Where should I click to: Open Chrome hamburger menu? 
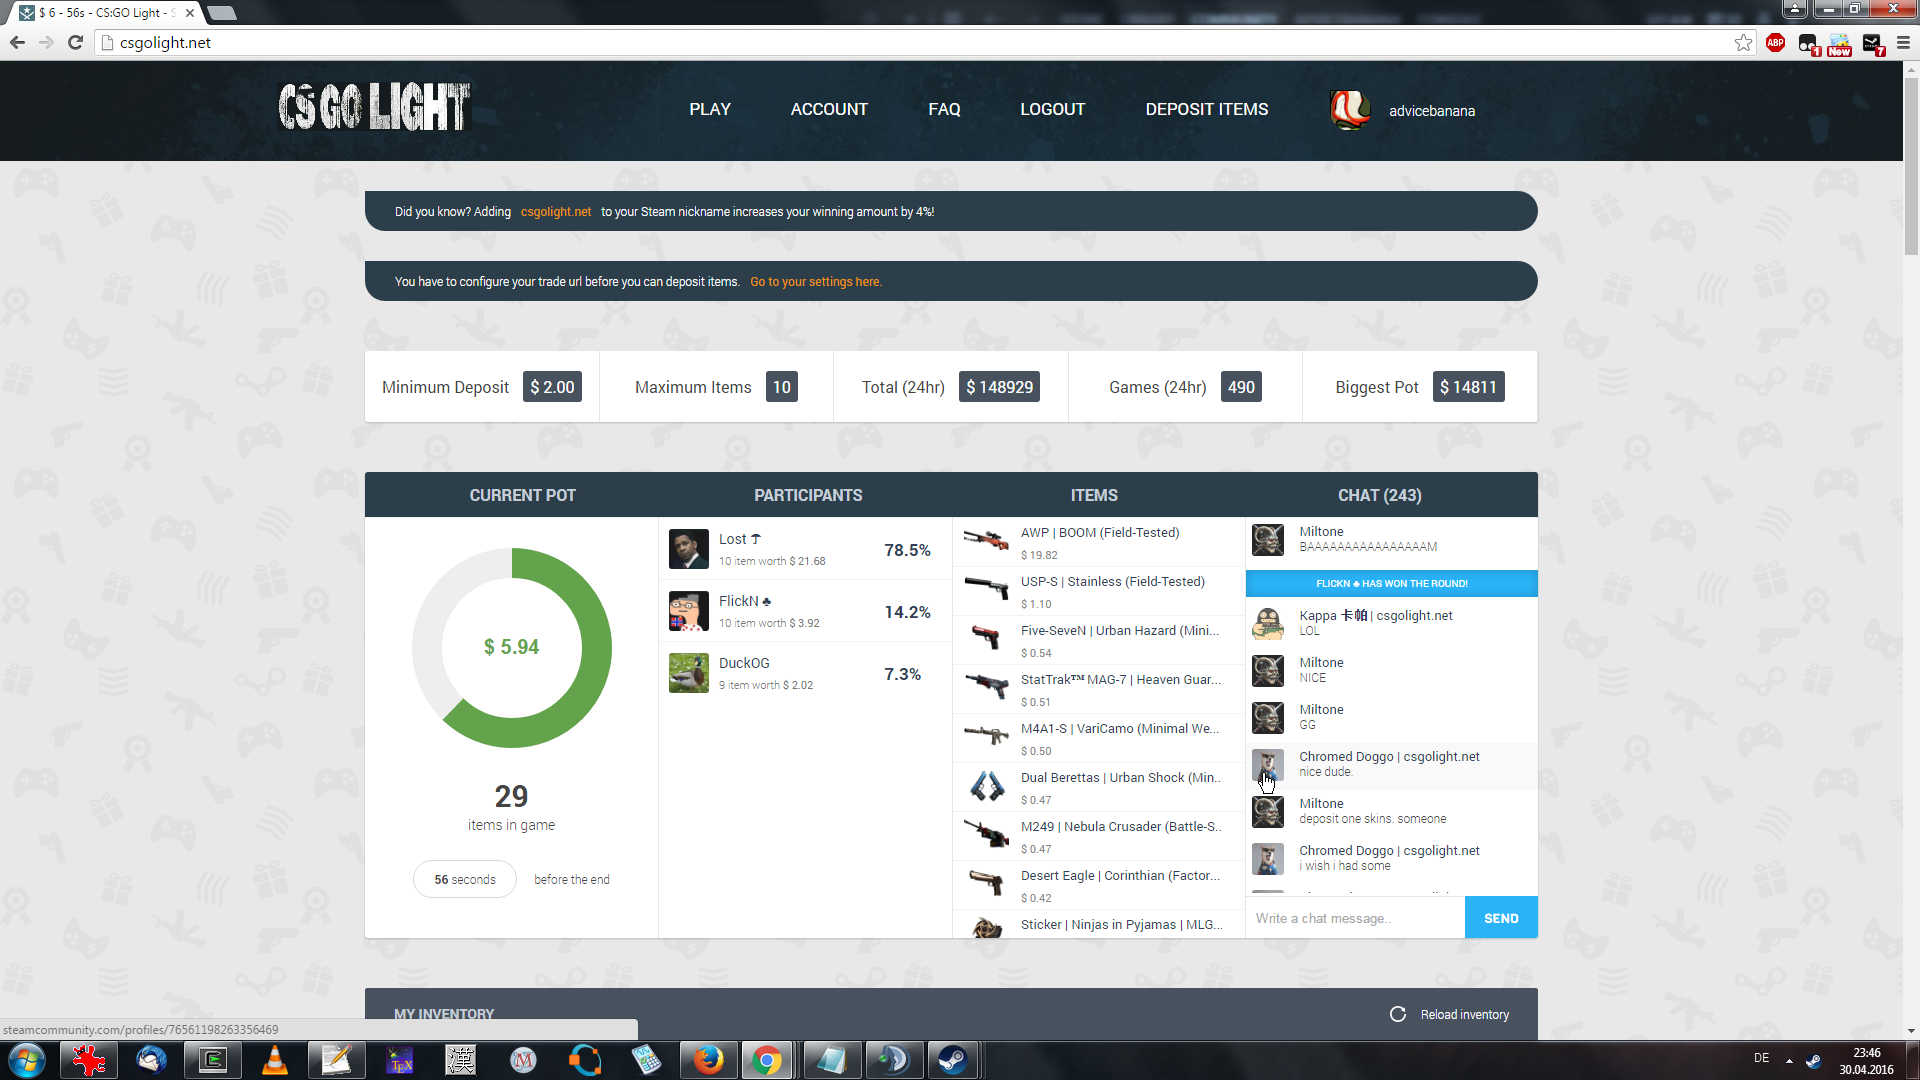[x=1903, y=42]
